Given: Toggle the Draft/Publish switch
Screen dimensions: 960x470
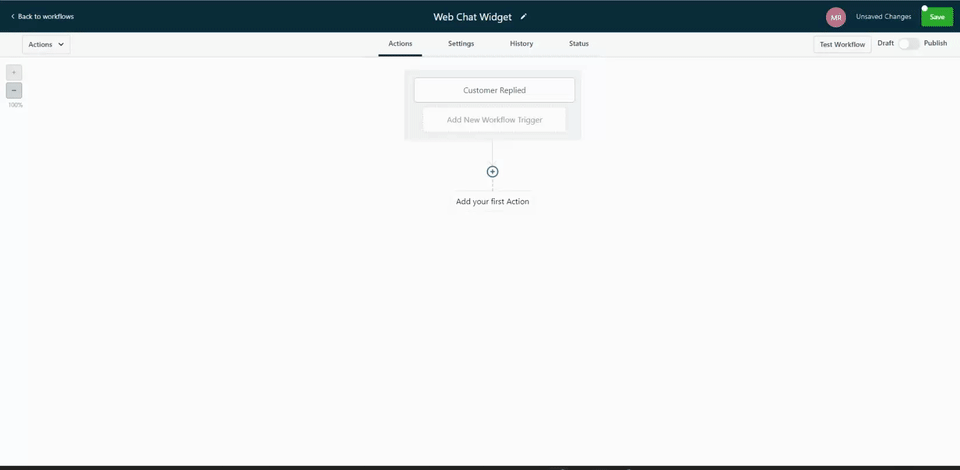Looking at the screenshot, I should click(908, 44).
